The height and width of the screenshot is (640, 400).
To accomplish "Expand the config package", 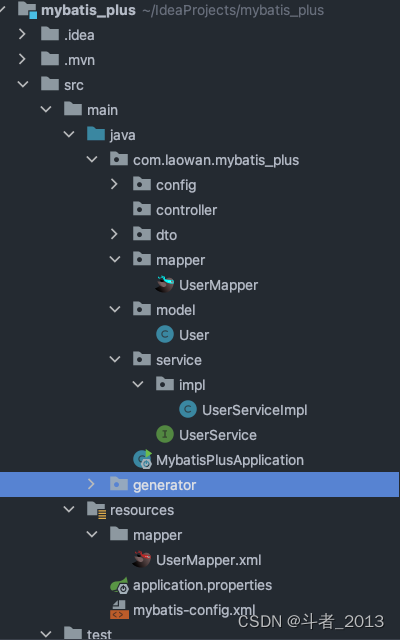I will (114, 184).
